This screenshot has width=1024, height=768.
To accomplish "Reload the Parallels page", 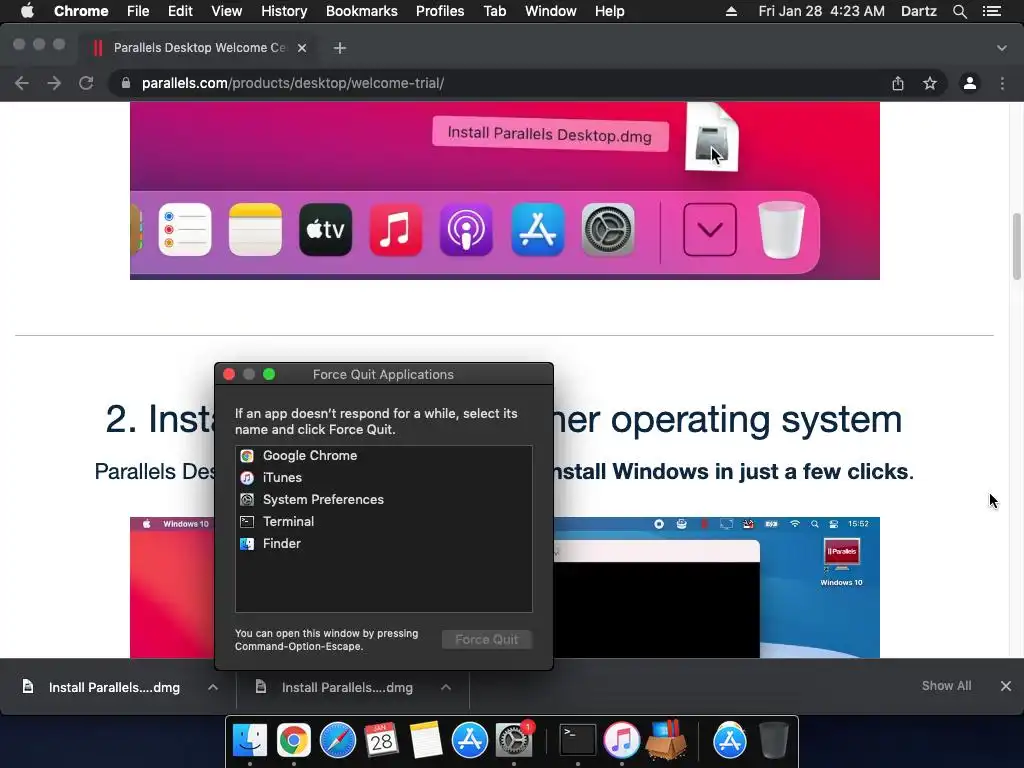I will pyautogui.click(x=86, y=83).
